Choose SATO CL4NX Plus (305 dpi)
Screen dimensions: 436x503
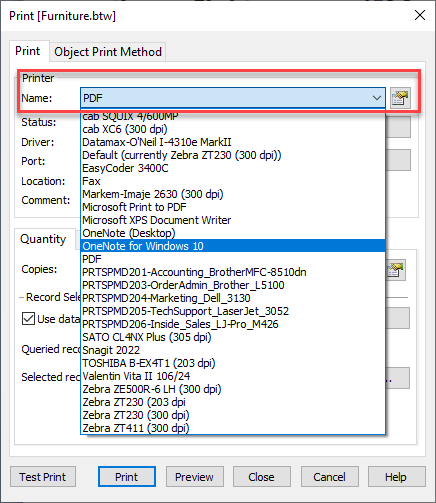[x=233, y=337]
